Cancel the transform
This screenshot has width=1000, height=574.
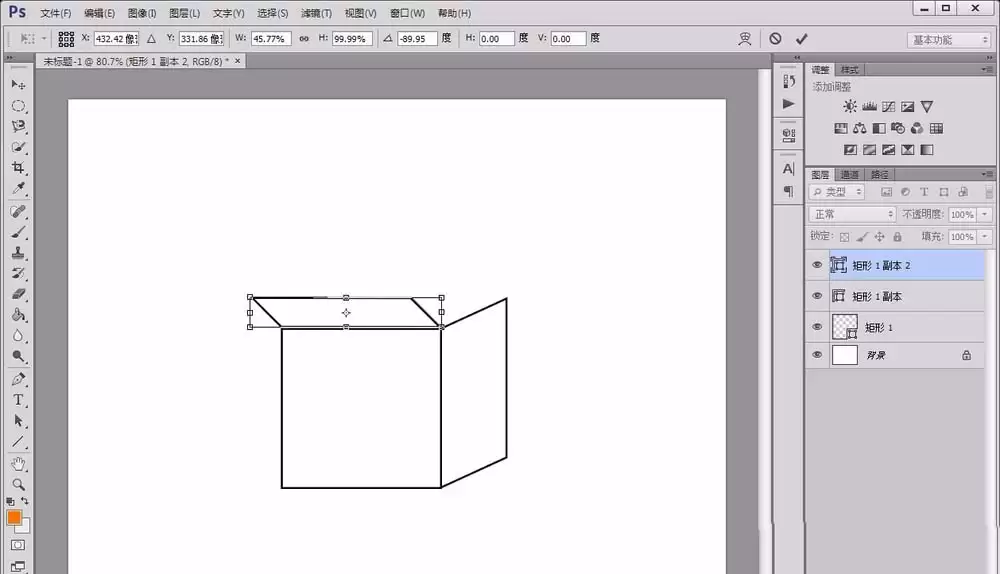point(775,39)
